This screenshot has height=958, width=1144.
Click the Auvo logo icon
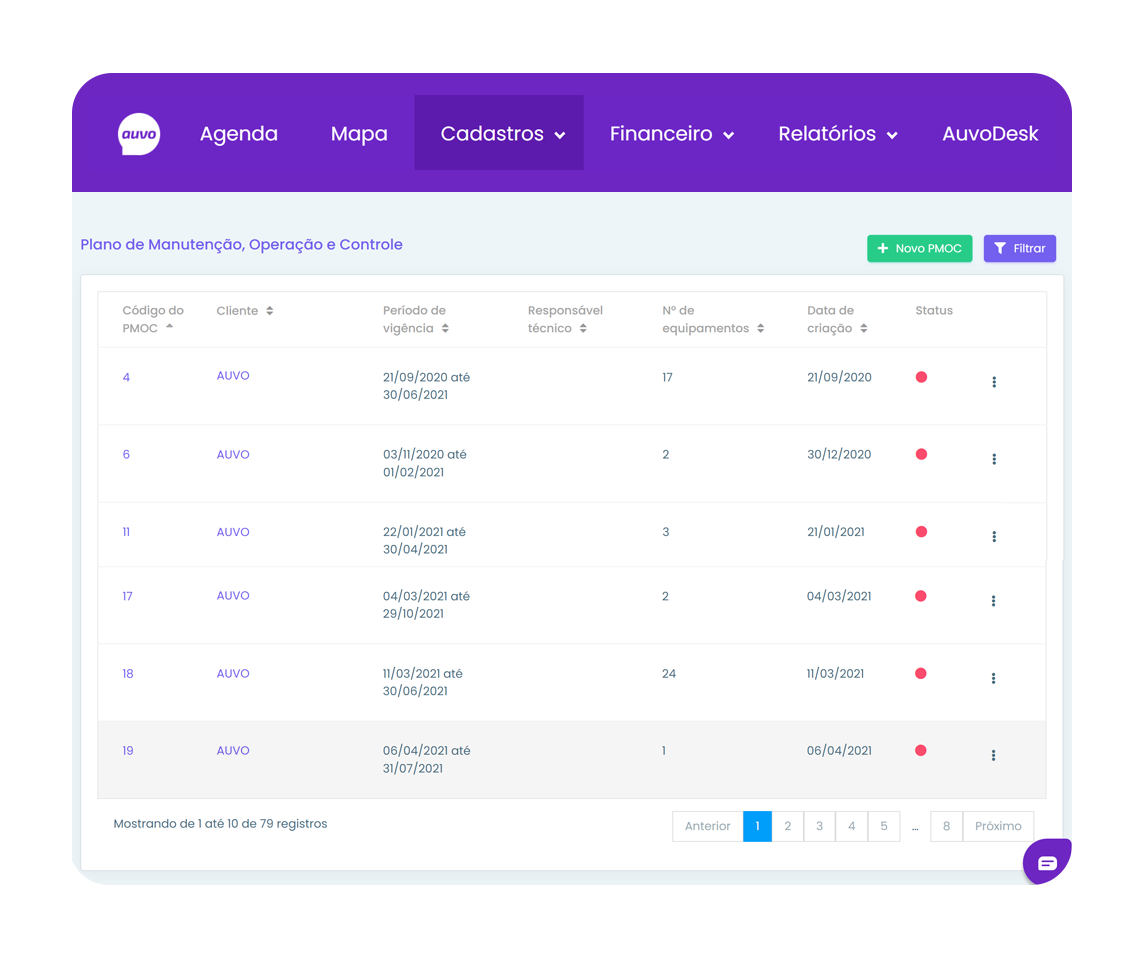click(x=139, y=134)
